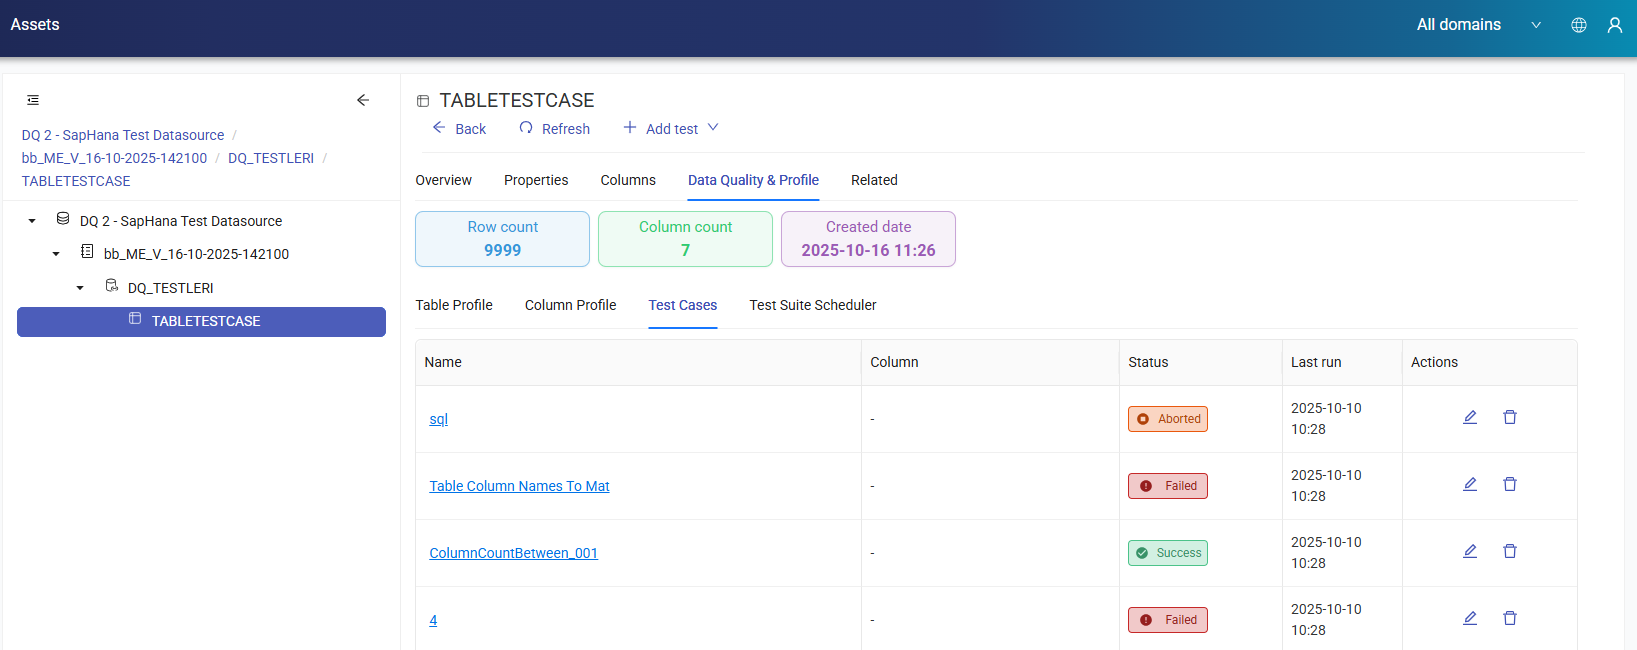Image resolution: width=1637 pixels, height=650 pixels.
Task: Collapse the DQ 2 - SapHana Test Datasource node
Action: point(32,221)
